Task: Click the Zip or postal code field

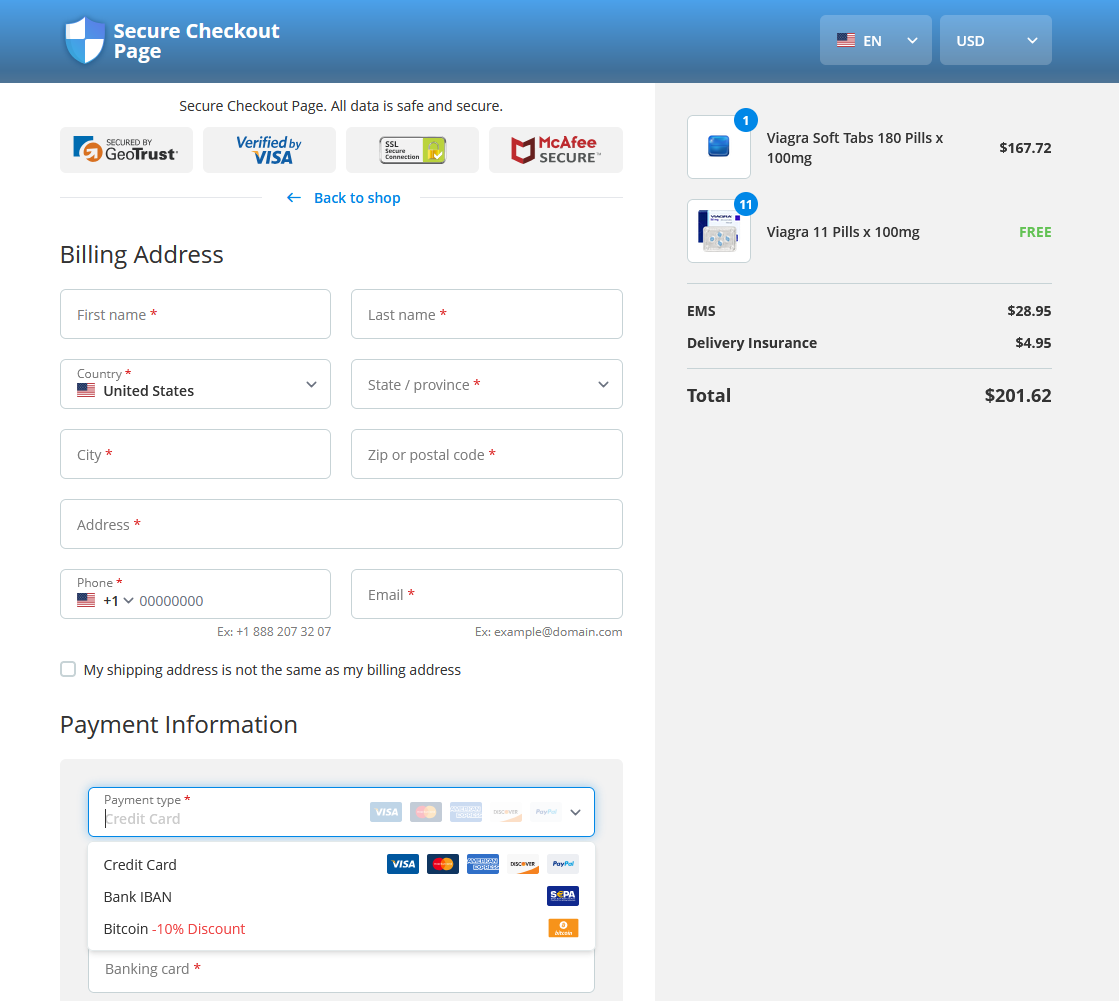Action: point(487,454)
